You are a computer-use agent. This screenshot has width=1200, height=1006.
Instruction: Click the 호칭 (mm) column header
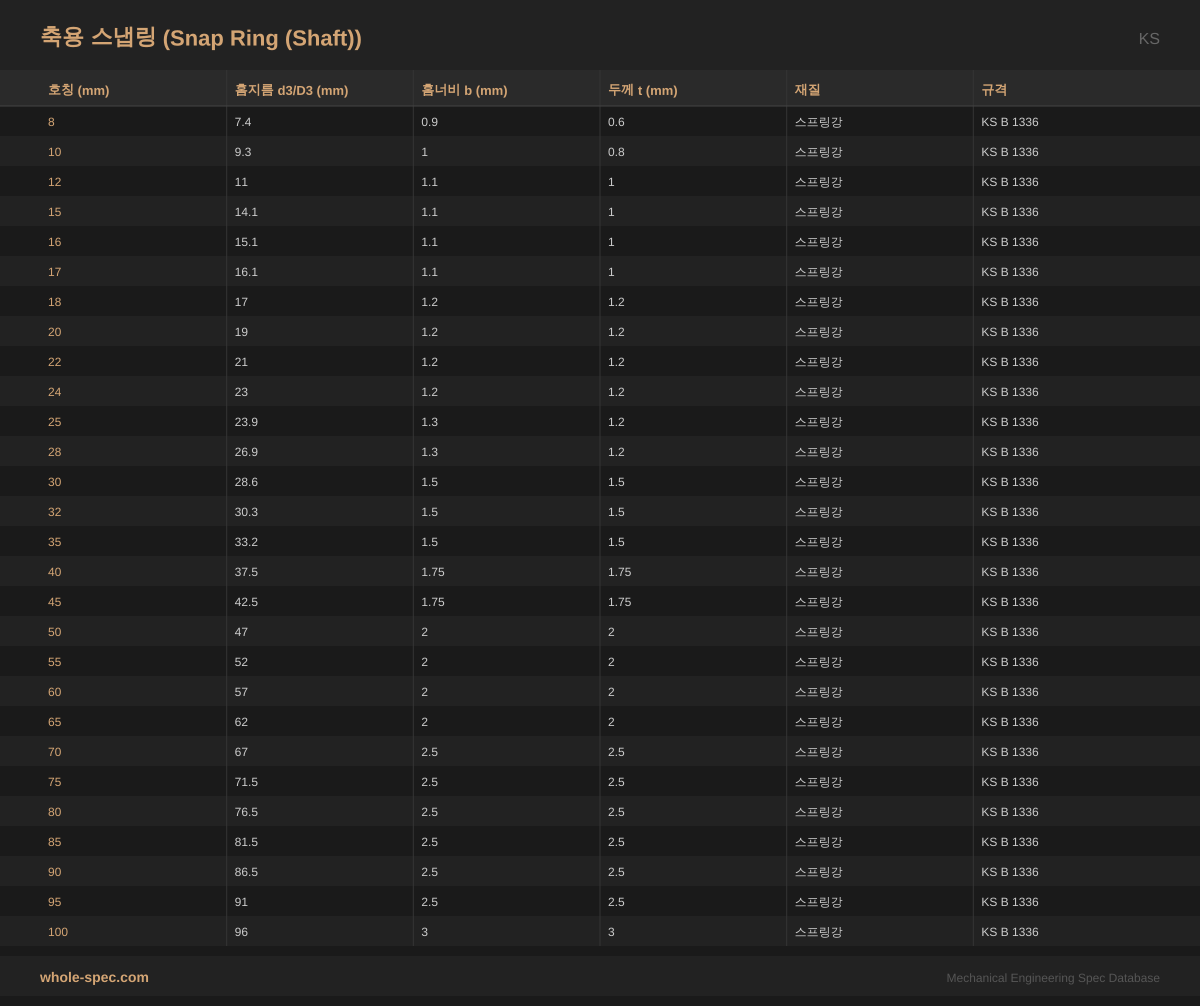coord(78,90)
